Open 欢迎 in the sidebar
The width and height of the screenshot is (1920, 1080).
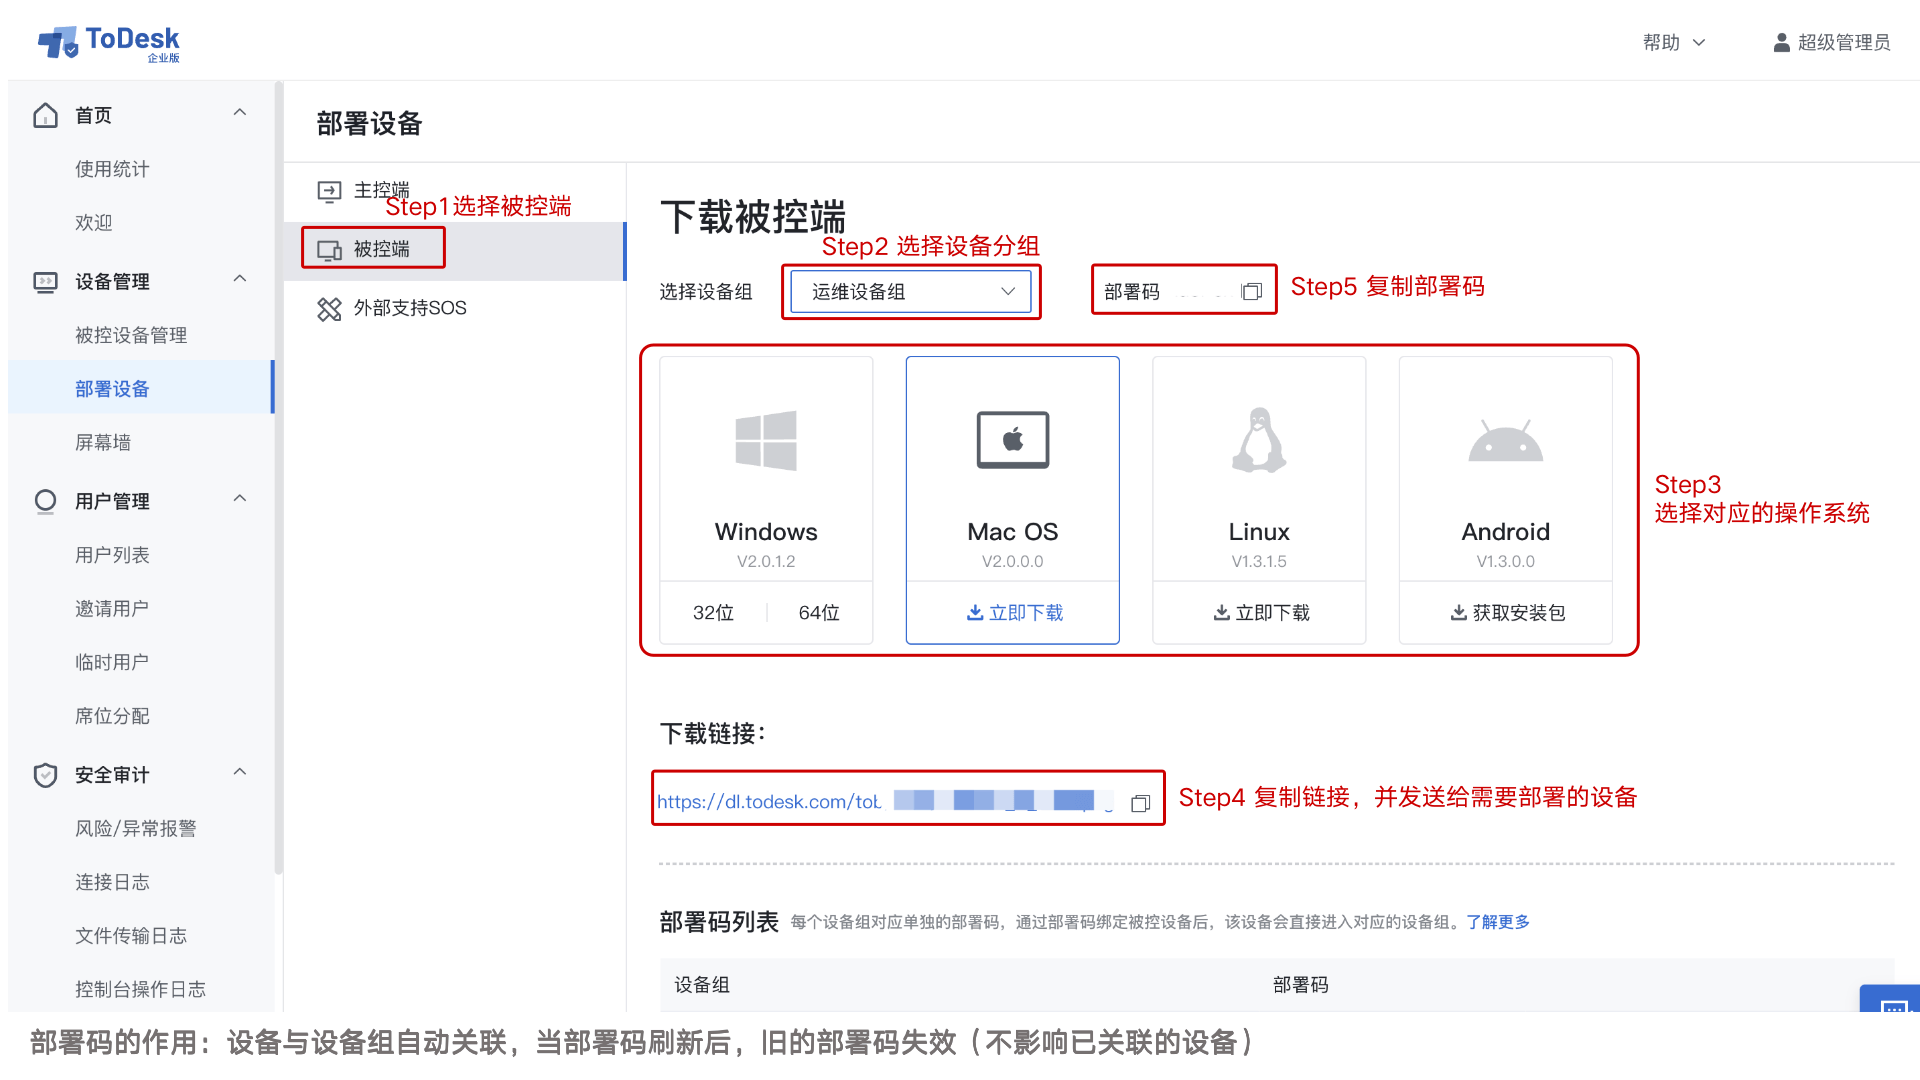point(94,223)
